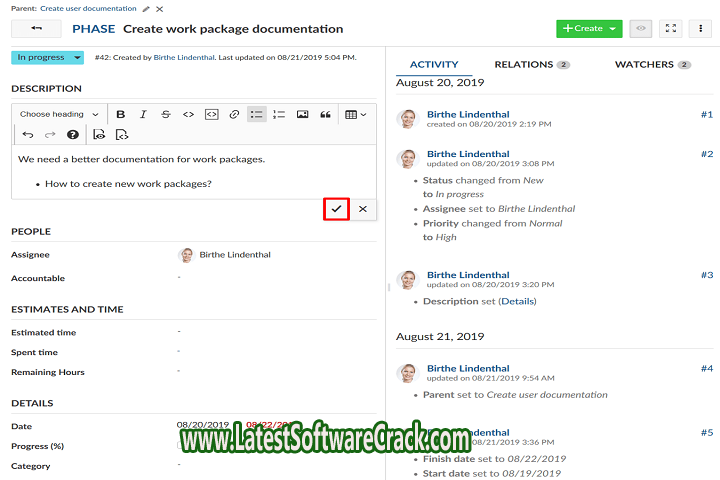Screen dimensions: 720x480
Task: Open activity link #5
Action: pos(707,433)
